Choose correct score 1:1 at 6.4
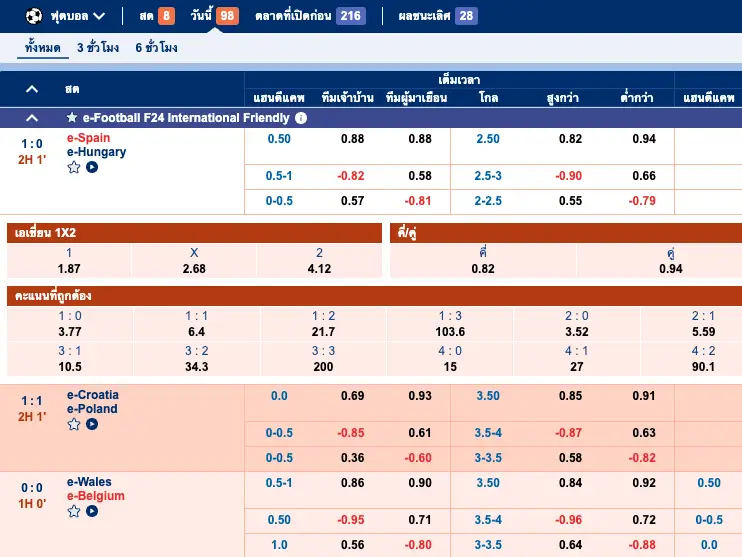Image resolution: width=742 pixels, height=557 pixels. coord(196,324)
